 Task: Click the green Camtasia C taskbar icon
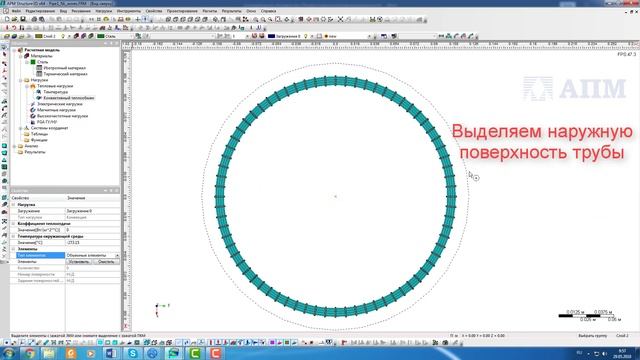[x=195, y=353]
